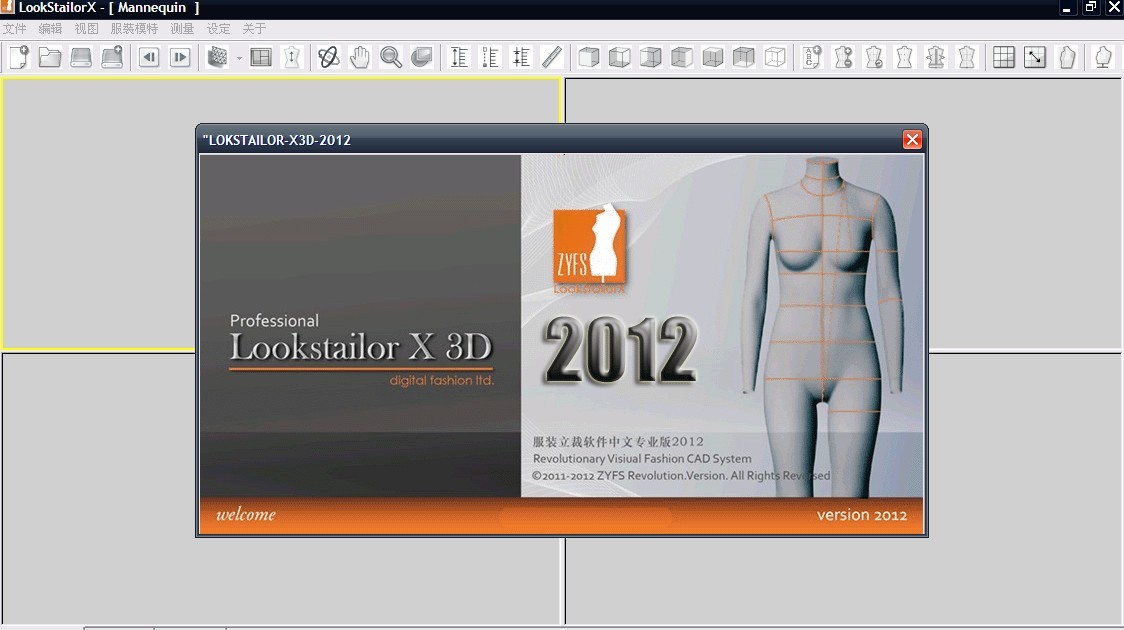This screenshot has height=630, width=1124.
Task: Select the magnifier zoom tool
Action: (391, 57)
